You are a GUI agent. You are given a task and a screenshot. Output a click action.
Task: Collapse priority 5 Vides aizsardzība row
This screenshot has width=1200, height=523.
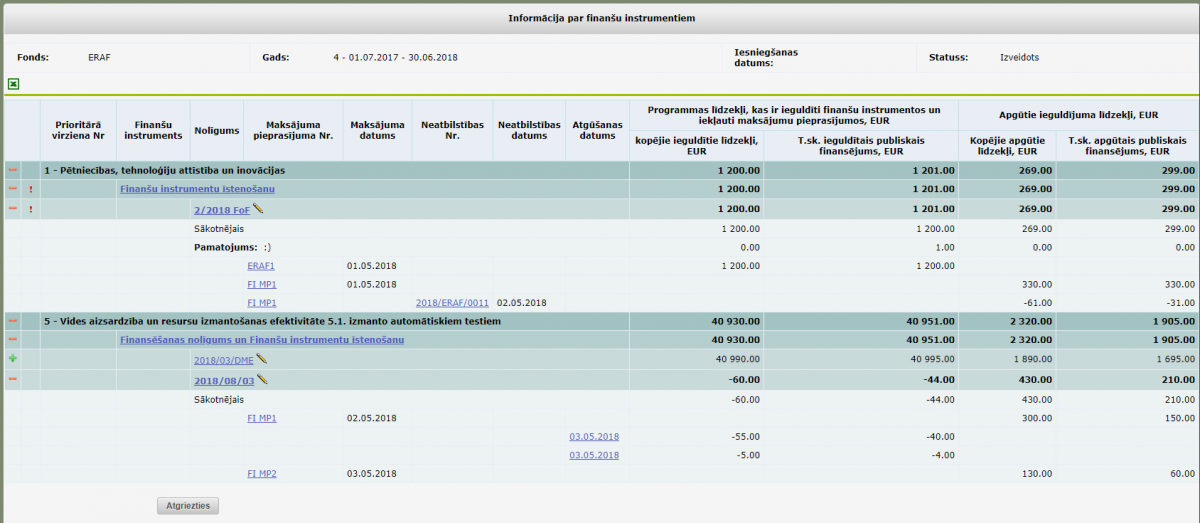(13, 321)
